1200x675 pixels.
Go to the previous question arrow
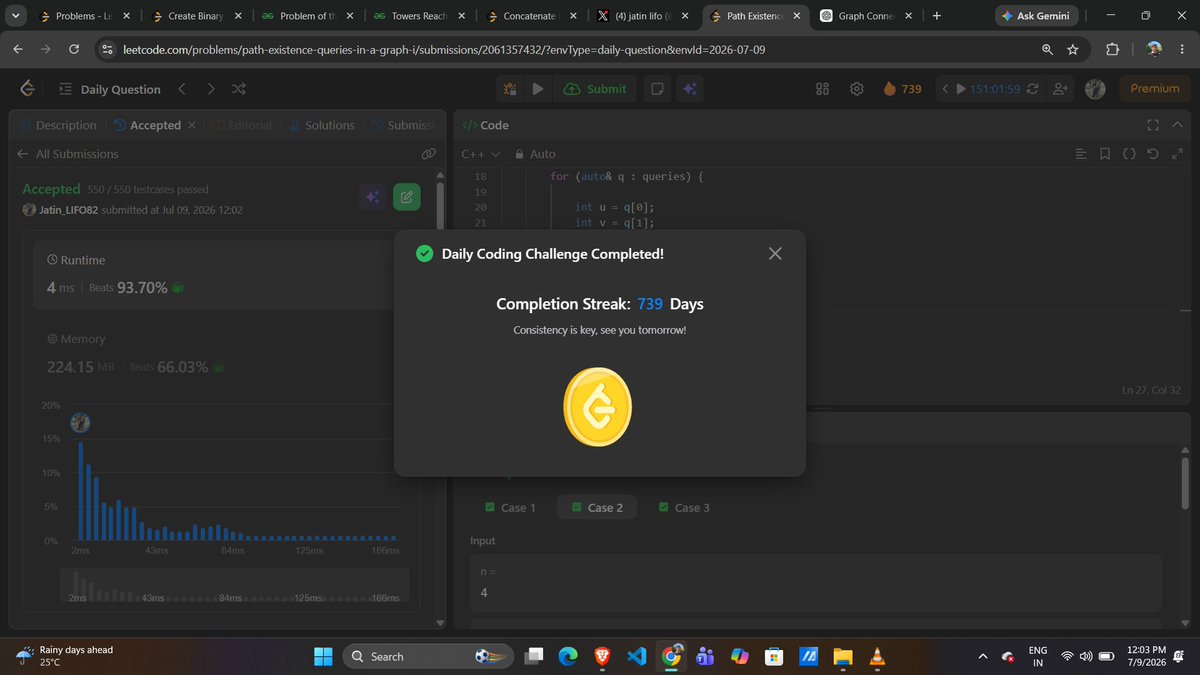[181, 89]
